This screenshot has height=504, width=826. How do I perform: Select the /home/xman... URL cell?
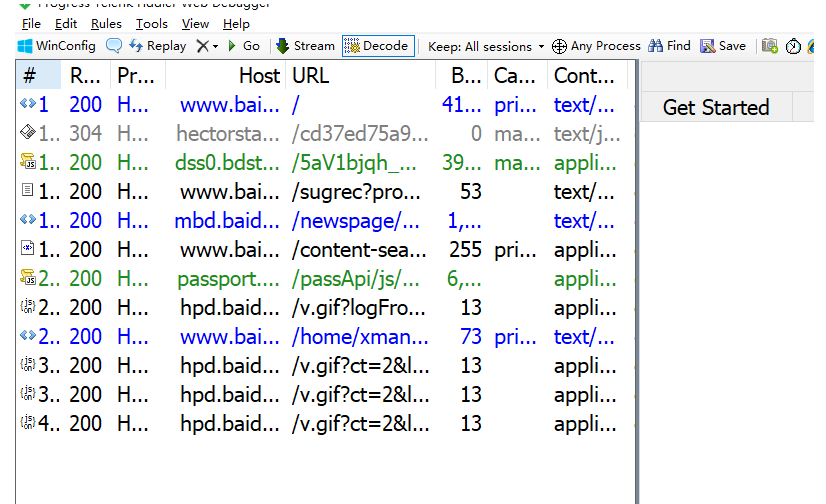360,337
